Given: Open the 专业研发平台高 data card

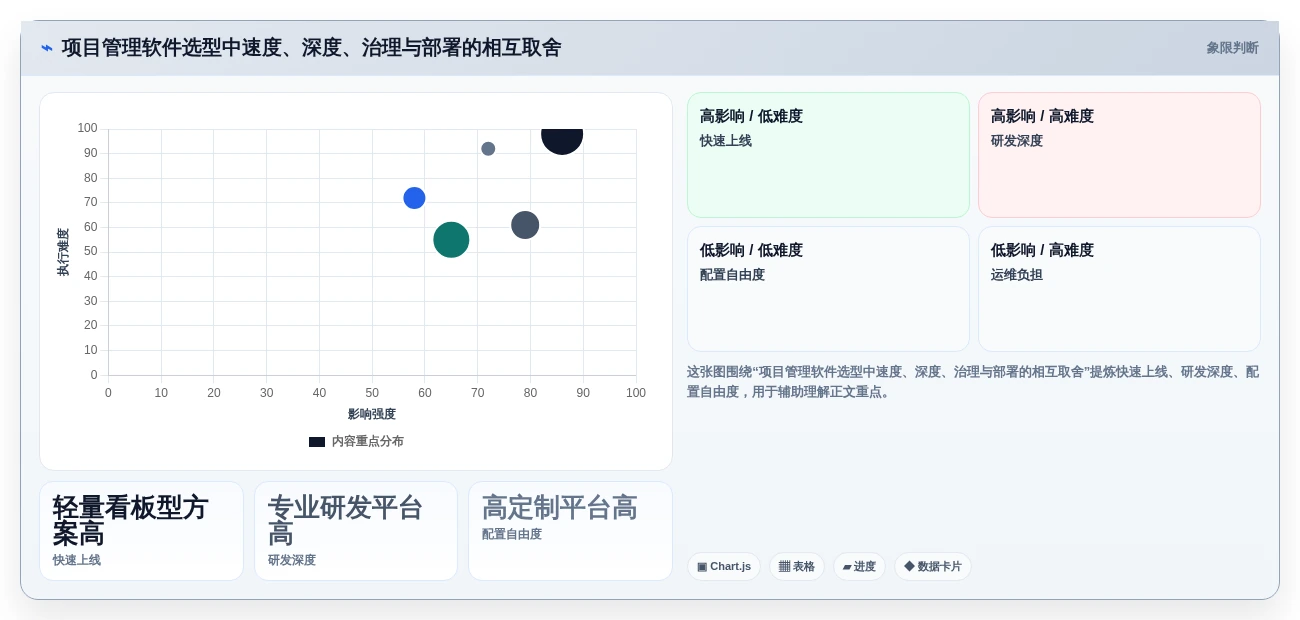Looking at the screenshot, I should [356, 531].
